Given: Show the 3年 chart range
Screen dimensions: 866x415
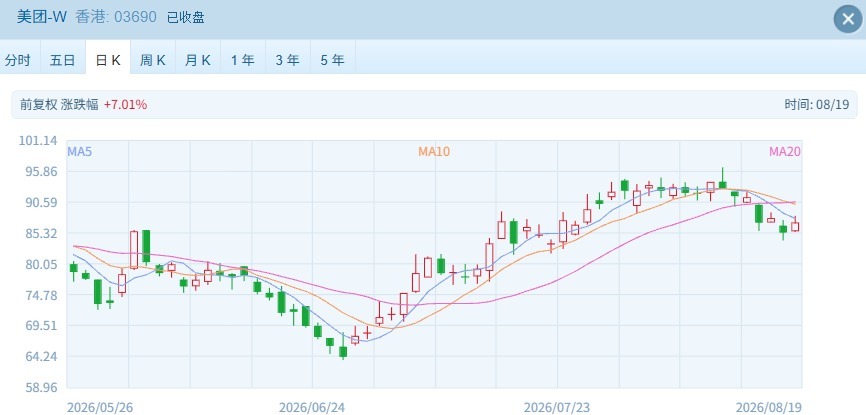Looking at the screenshot, I should coord(287,60).
